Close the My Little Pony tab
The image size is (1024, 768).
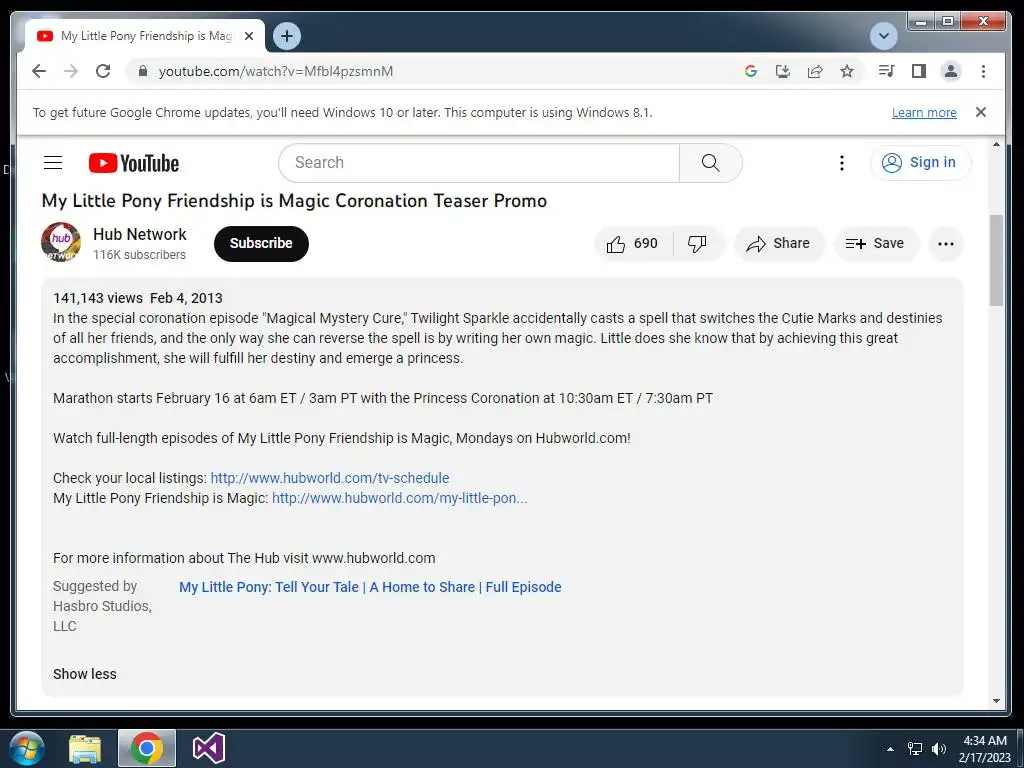click(249, 36)
